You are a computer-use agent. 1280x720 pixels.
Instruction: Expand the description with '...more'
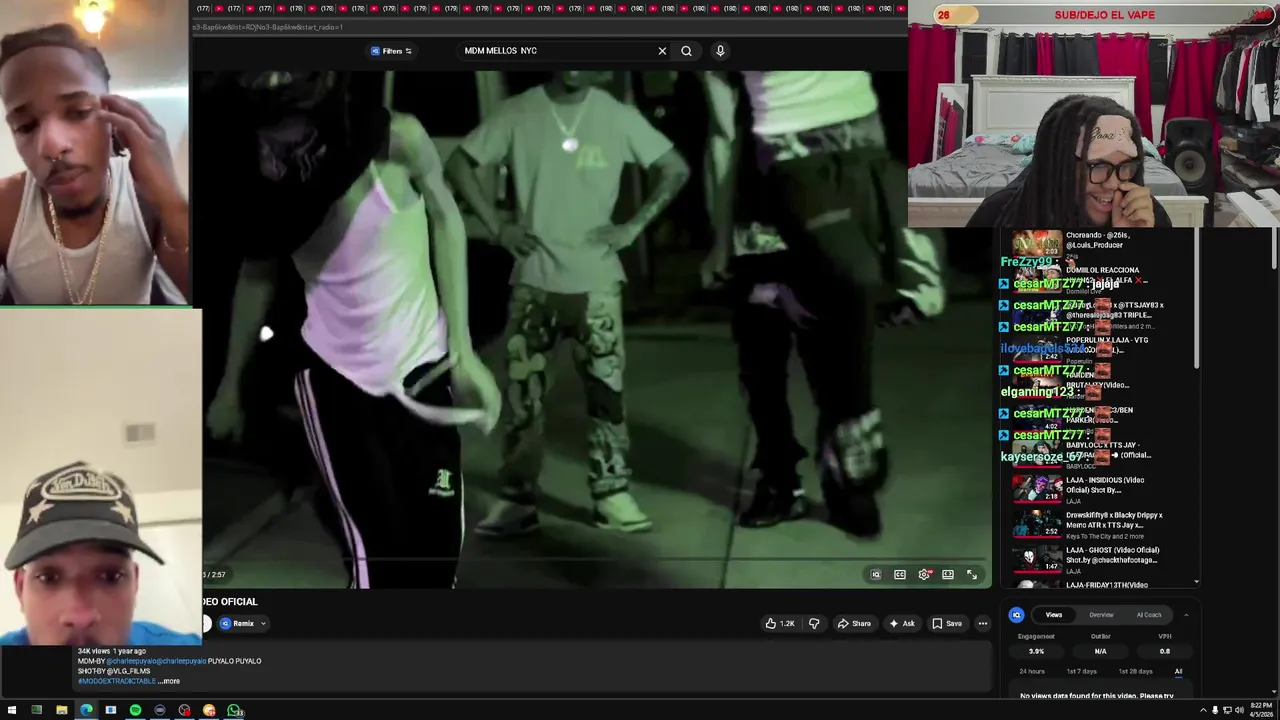[168, 681]
